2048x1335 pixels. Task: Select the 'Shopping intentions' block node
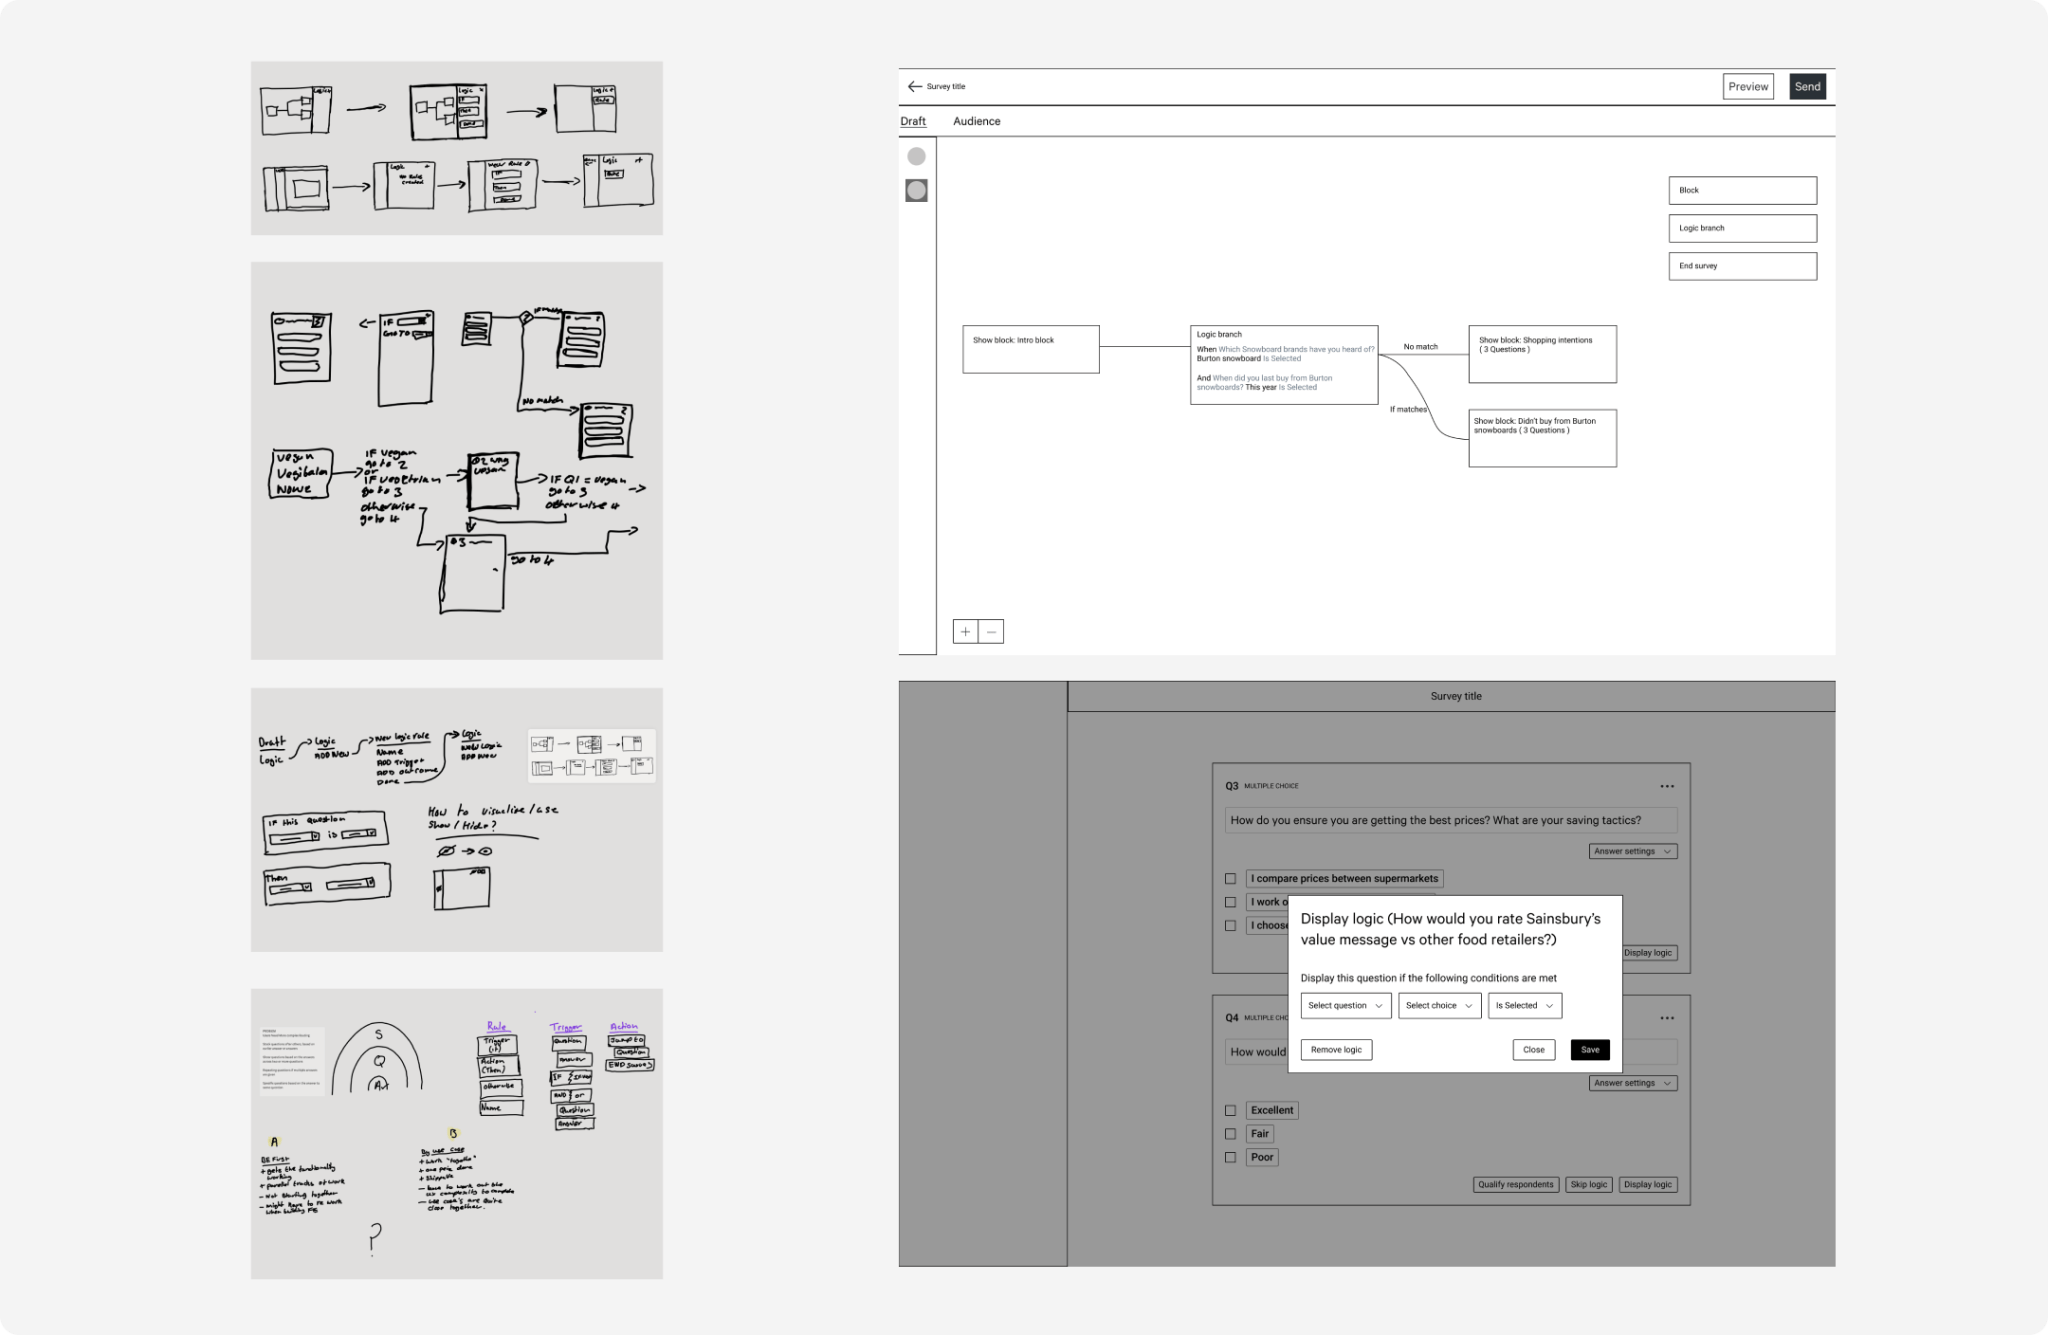[1542, 354]
